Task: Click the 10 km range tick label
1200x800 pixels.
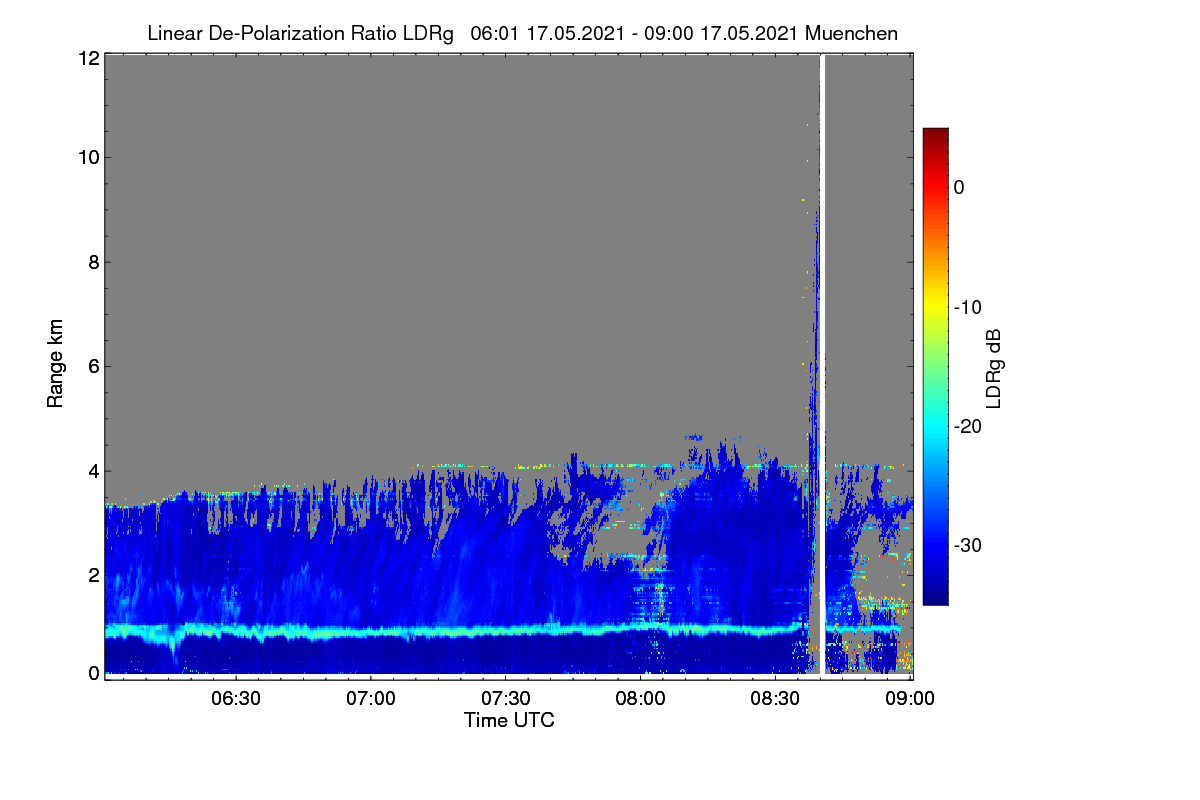Action: 88,157
